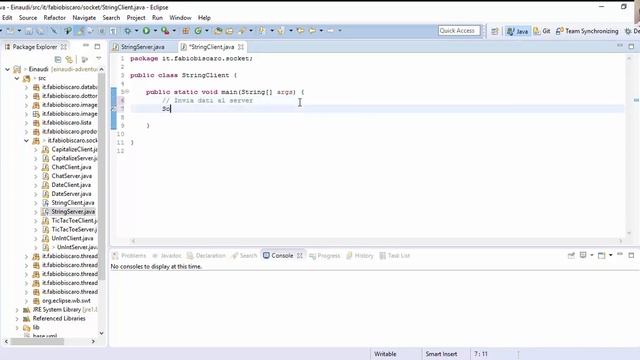Run the program with green Run icon

[146, 31]
